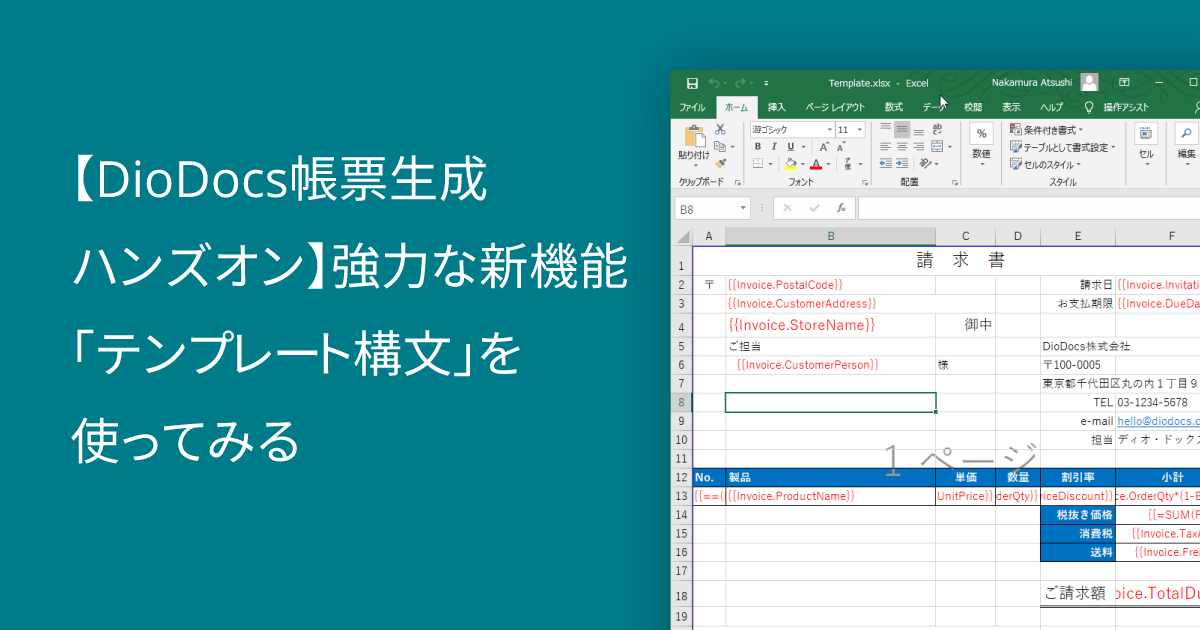Click the Redo arrow icon
Screen dimensions: 1200x630
[741, 83]
